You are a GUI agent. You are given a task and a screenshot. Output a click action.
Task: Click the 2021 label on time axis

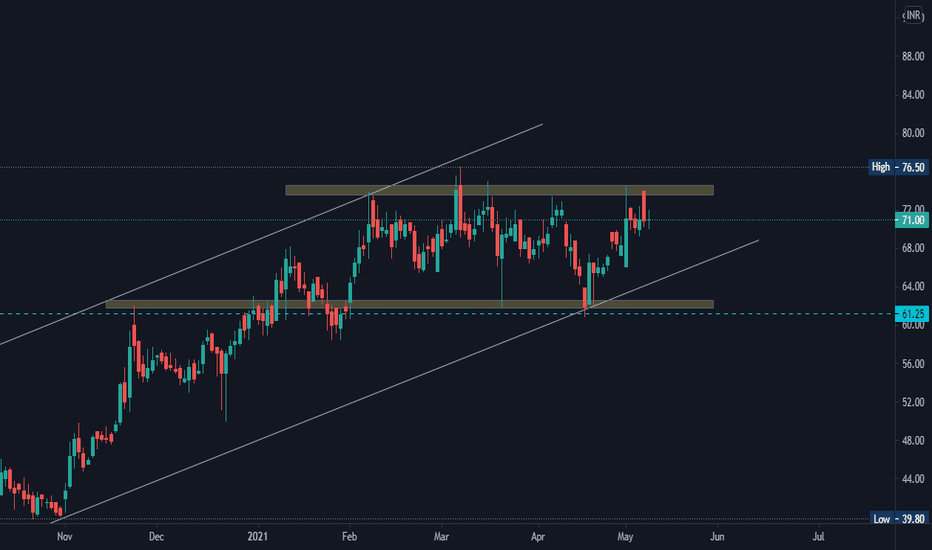tap(257, 536)
